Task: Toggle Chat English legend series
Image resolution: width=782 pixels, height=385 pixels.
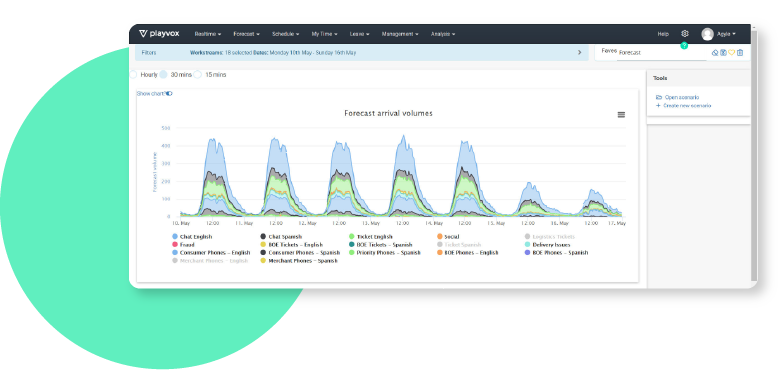Action: tap(192, 237)
